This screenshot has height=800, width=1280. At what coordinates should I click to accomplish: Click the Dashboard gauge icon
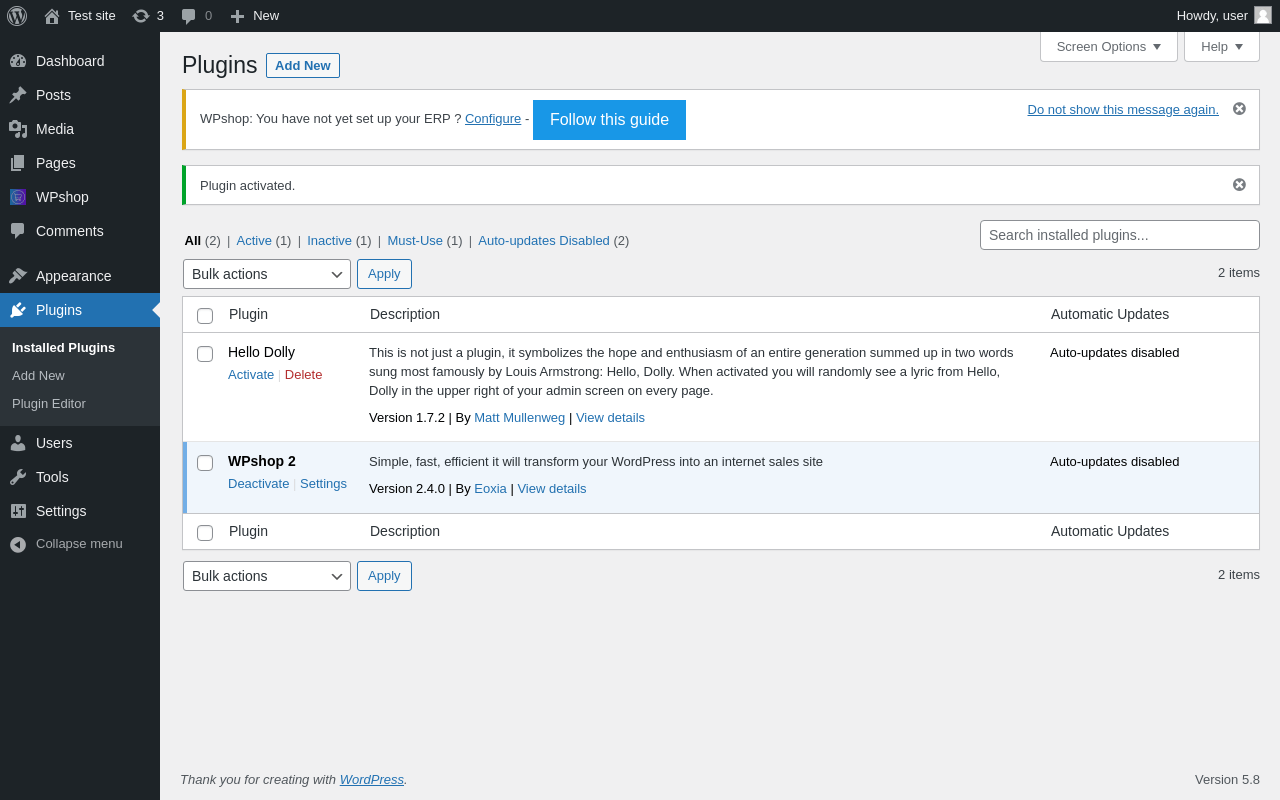18,61
